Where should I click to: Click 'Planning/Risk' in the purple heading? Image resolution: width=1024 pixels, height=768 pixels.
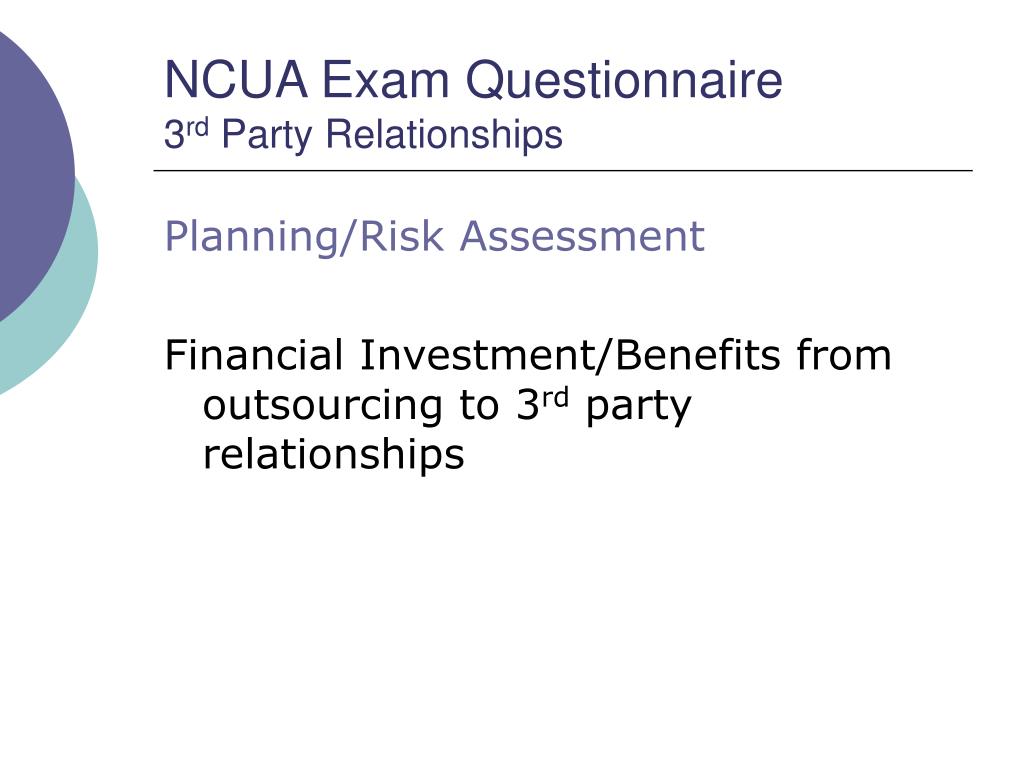[x=304, y=236]
